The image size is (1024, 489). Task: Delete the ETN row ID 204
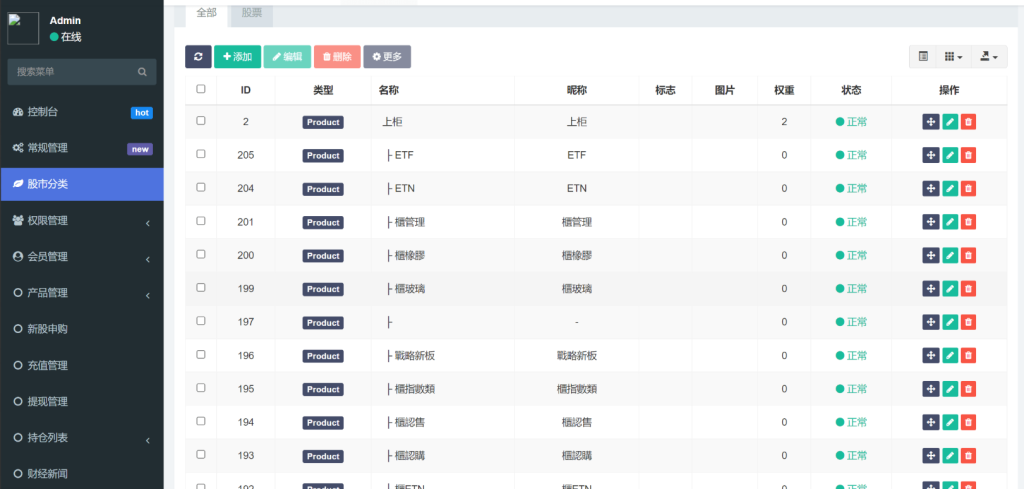(x=968, y=188)
